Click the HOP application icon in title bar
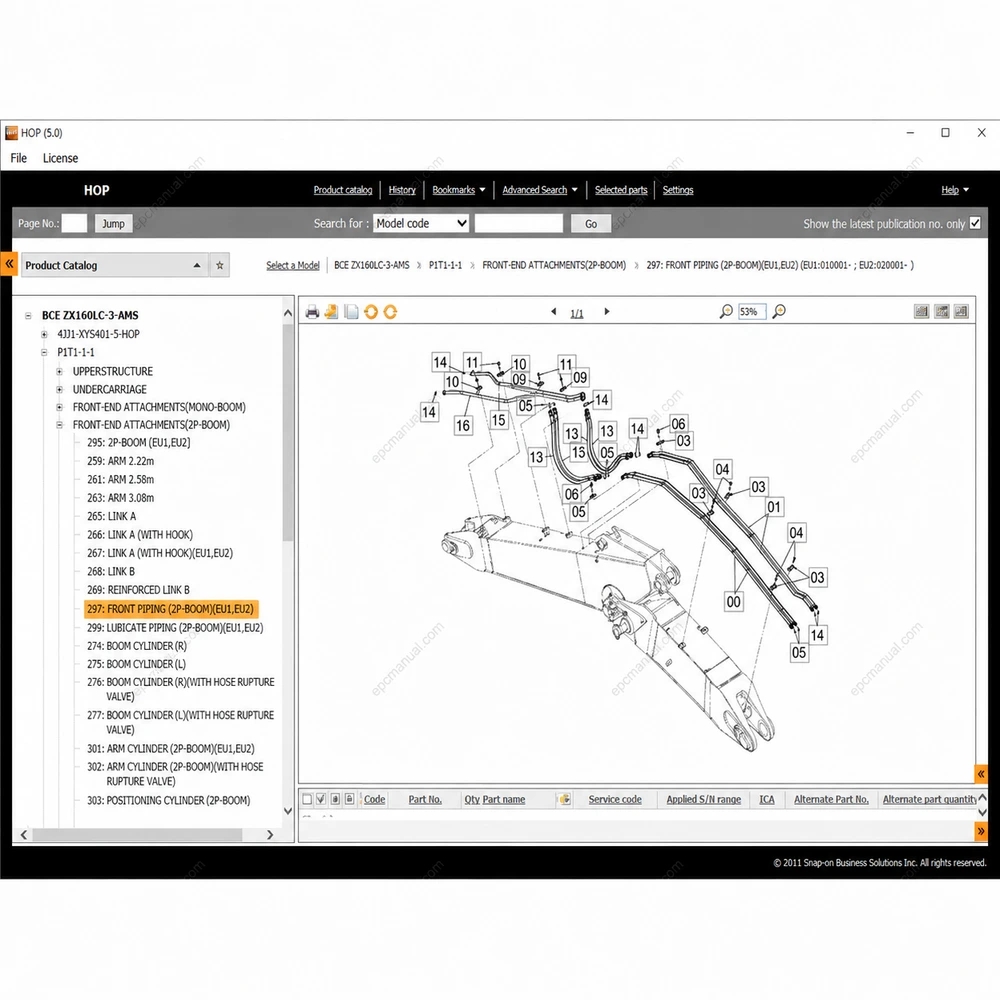The width and height of the screenshot is (1000, 1000). click(x=11, y=133)
